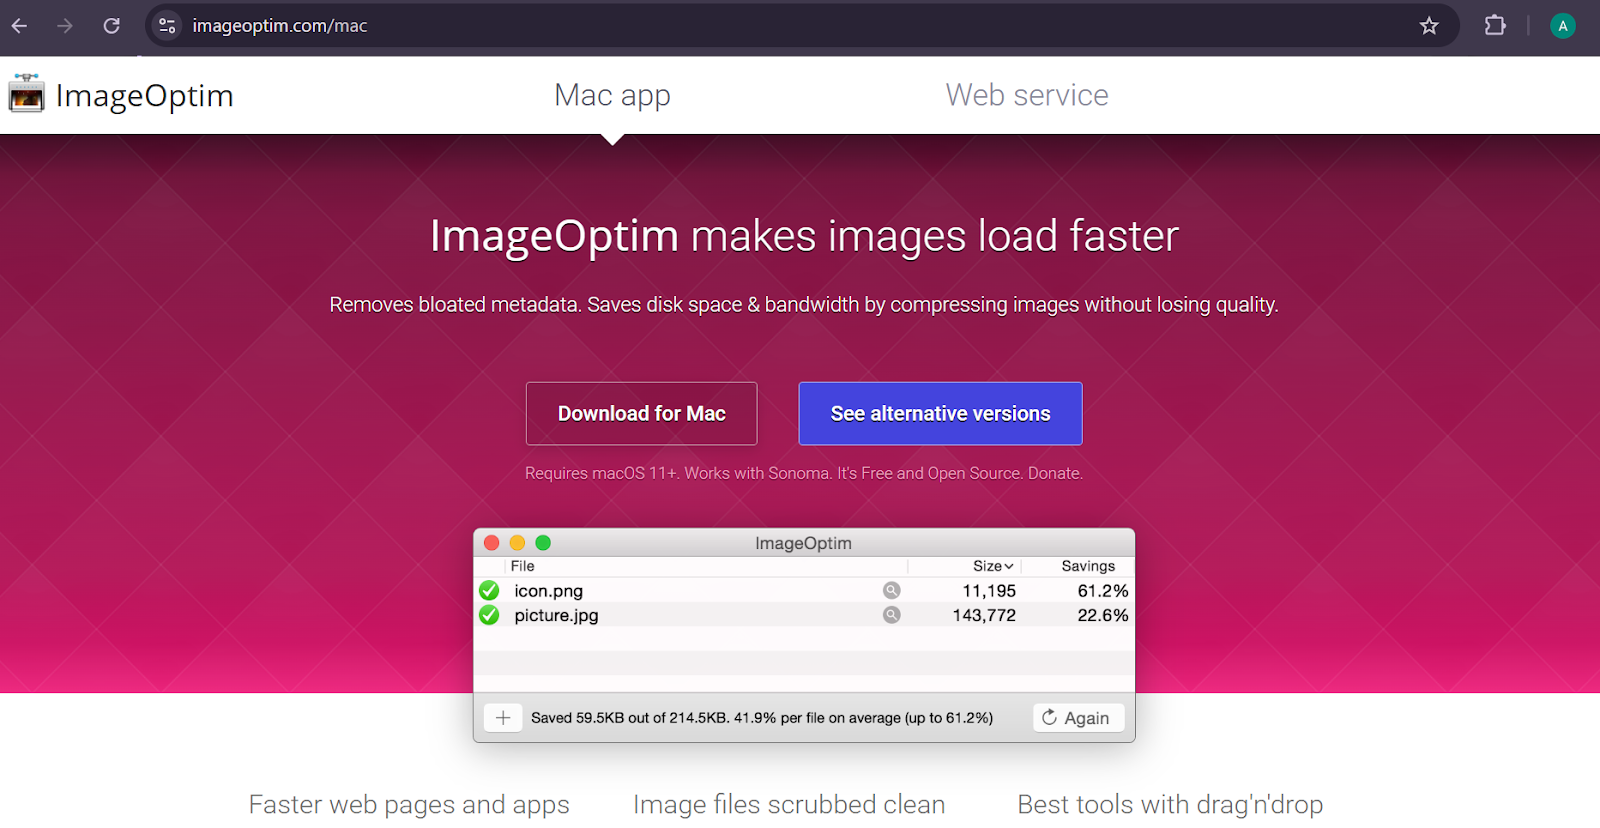Reload the current page
Viewport: 1600px width, 828px height.
(111, 26)
